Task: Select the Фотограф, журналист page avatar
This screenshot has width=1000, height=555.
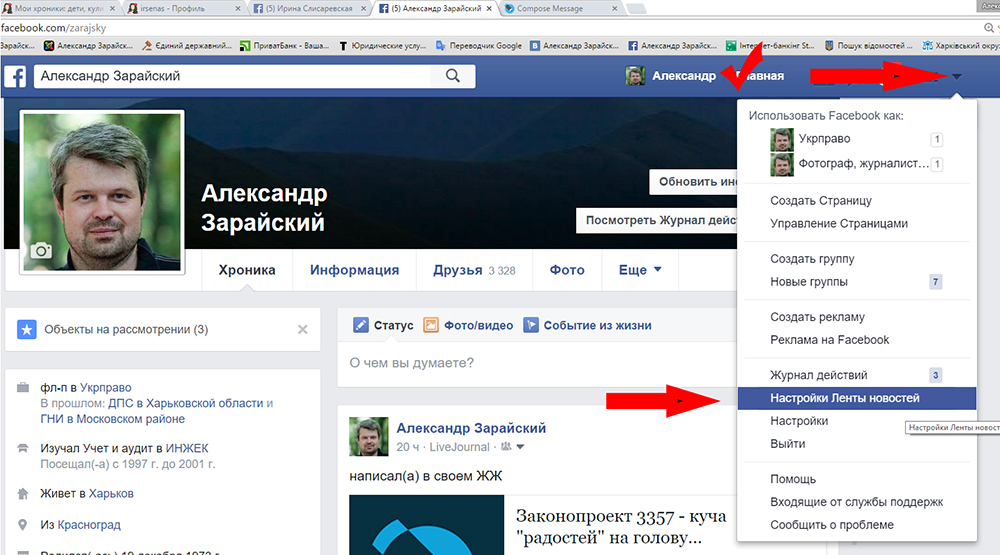Action: pos(782,165)
